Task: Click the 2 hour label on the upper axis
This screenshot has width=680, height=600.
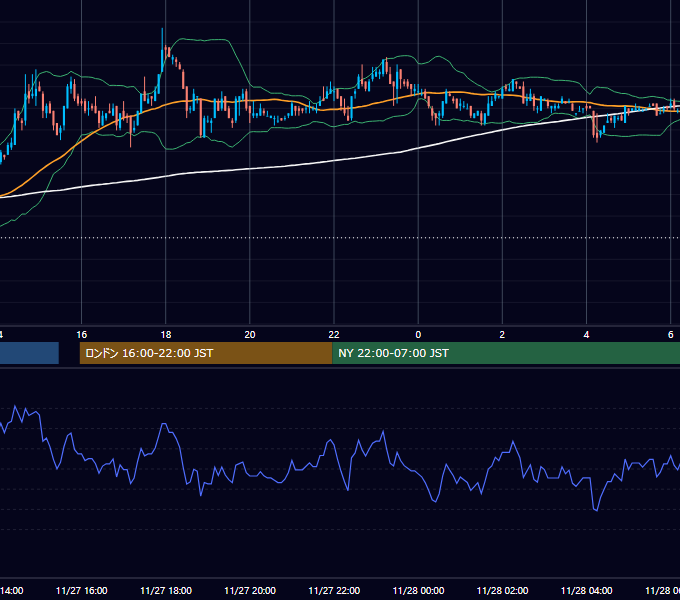Action: click(x=502, y=335)
